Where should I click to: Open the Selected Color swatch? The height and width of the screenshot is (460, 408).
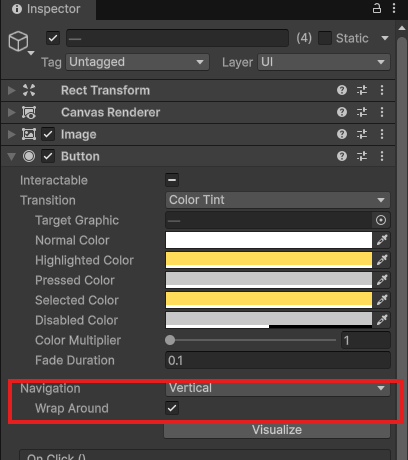[x=269, y=300]
